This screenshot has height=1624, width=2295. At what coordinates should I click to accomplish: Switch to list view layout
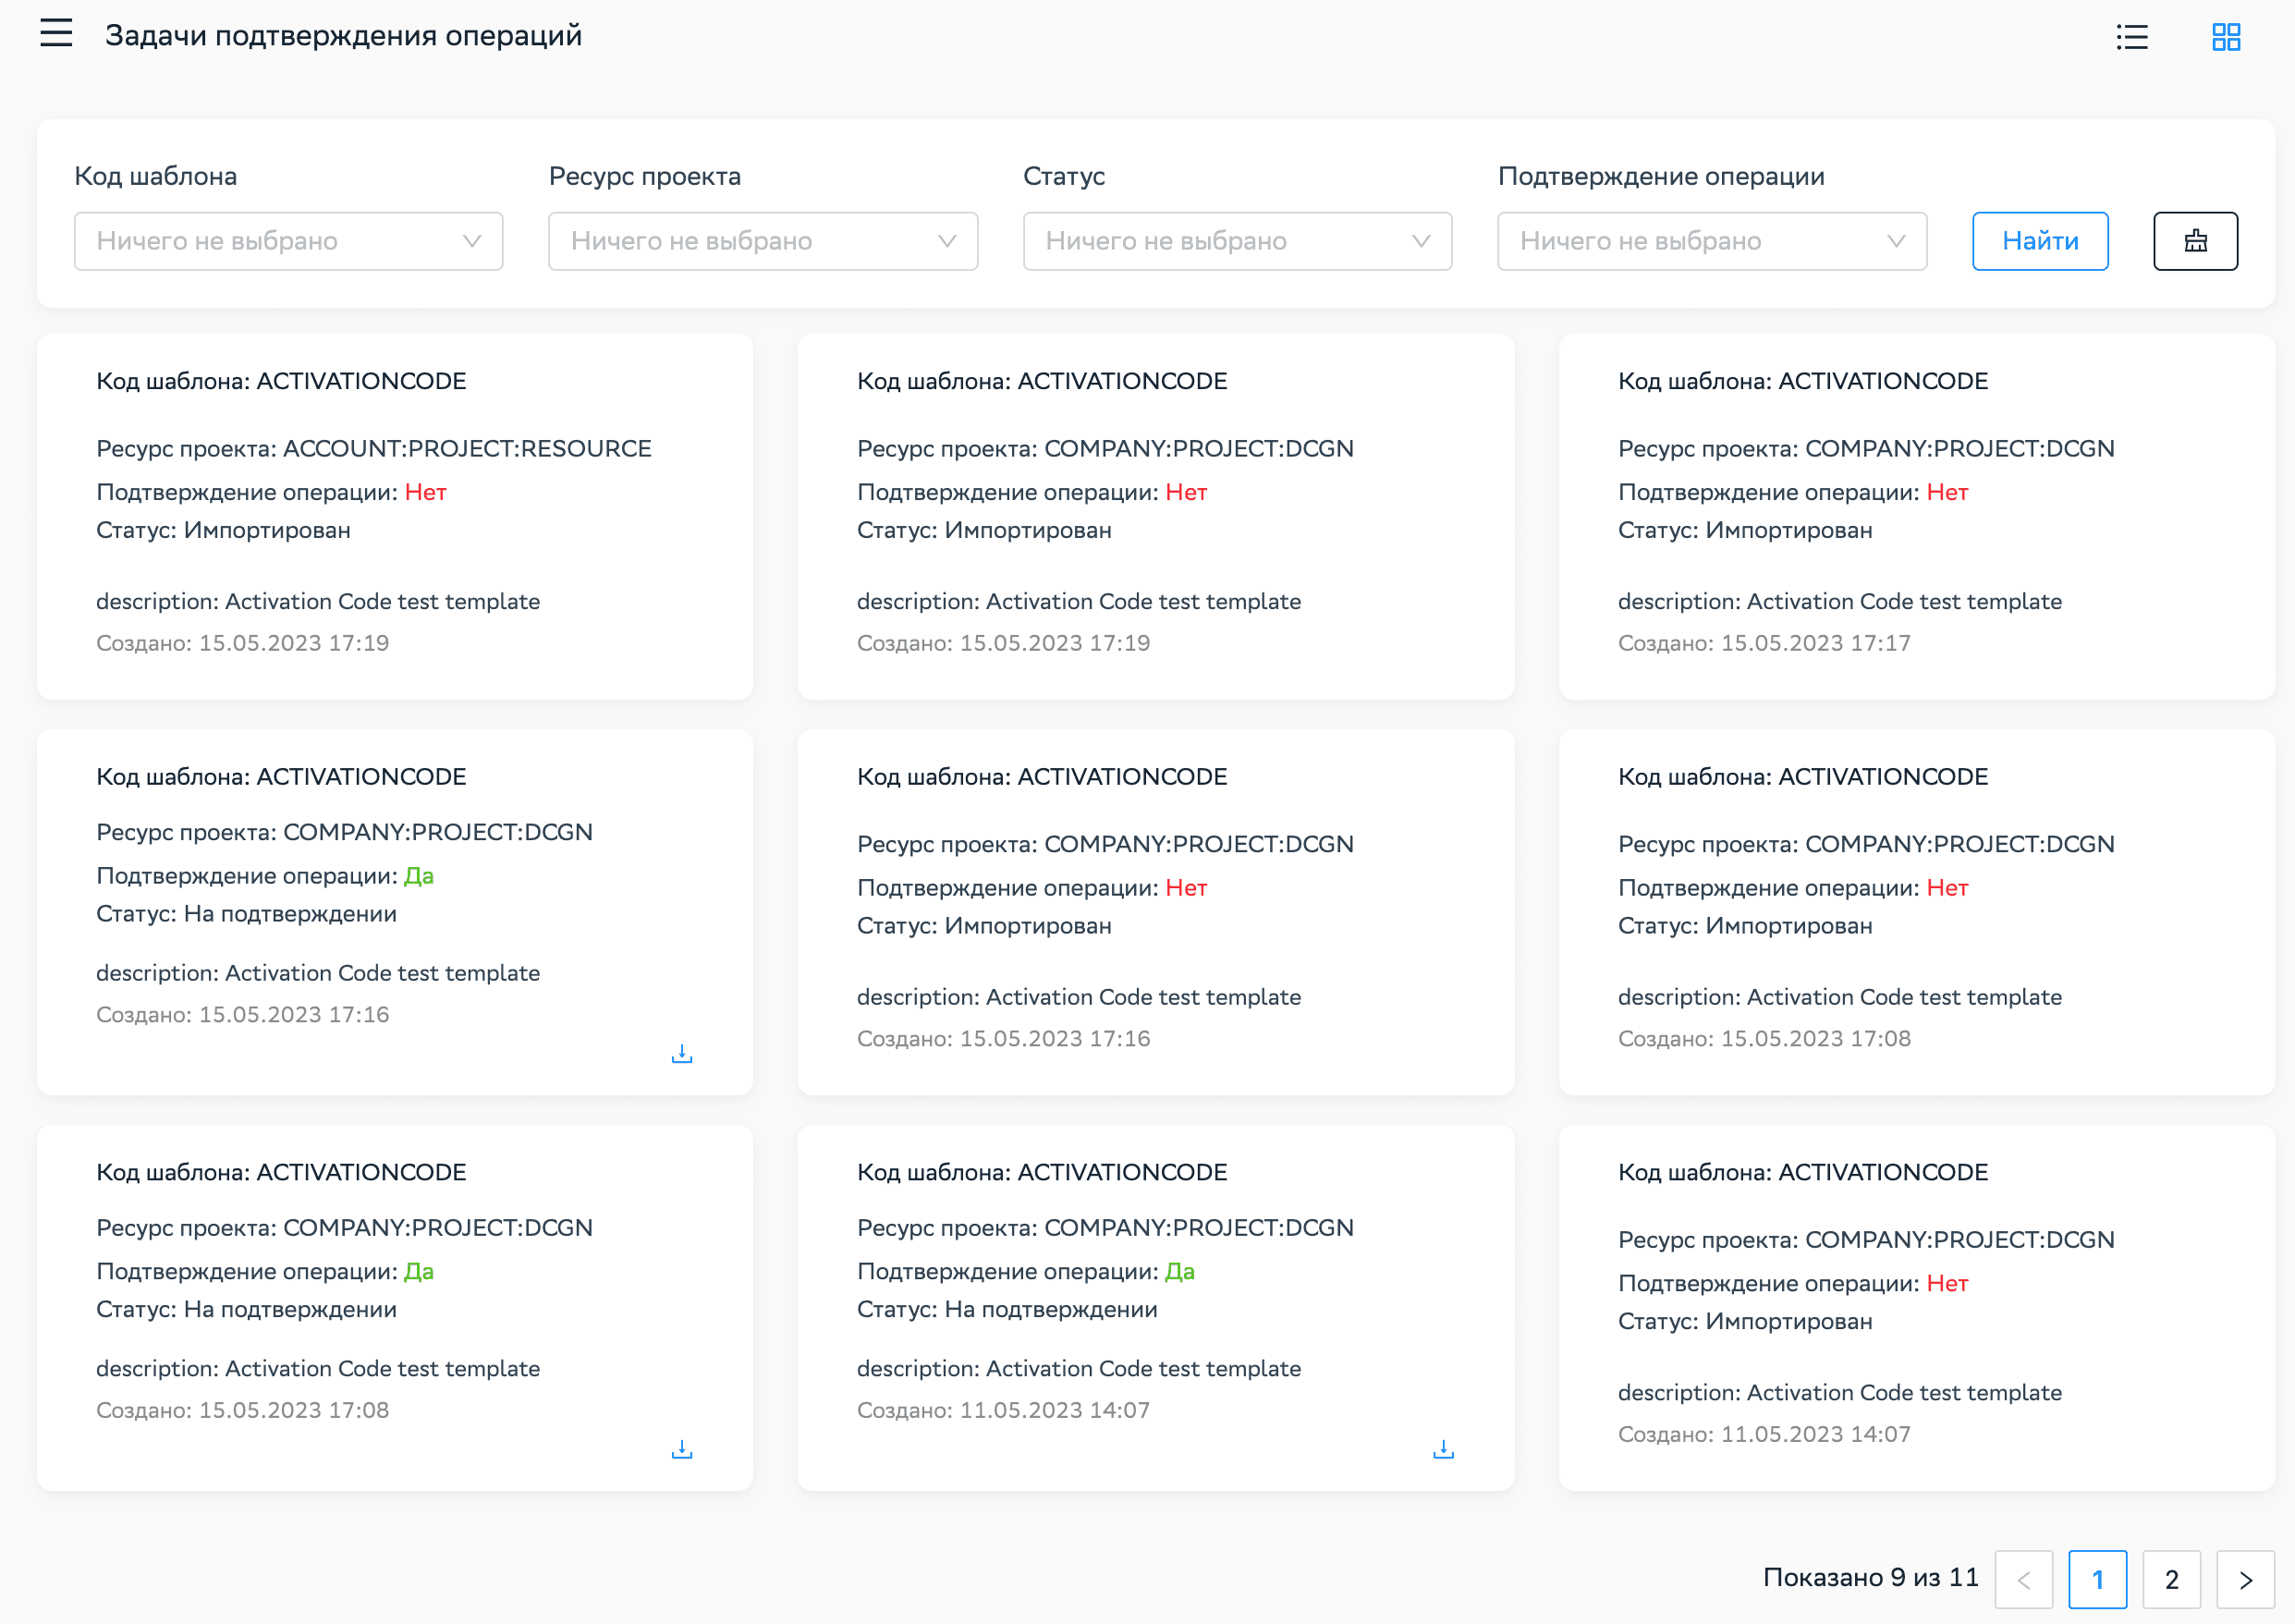point(2131,37)
